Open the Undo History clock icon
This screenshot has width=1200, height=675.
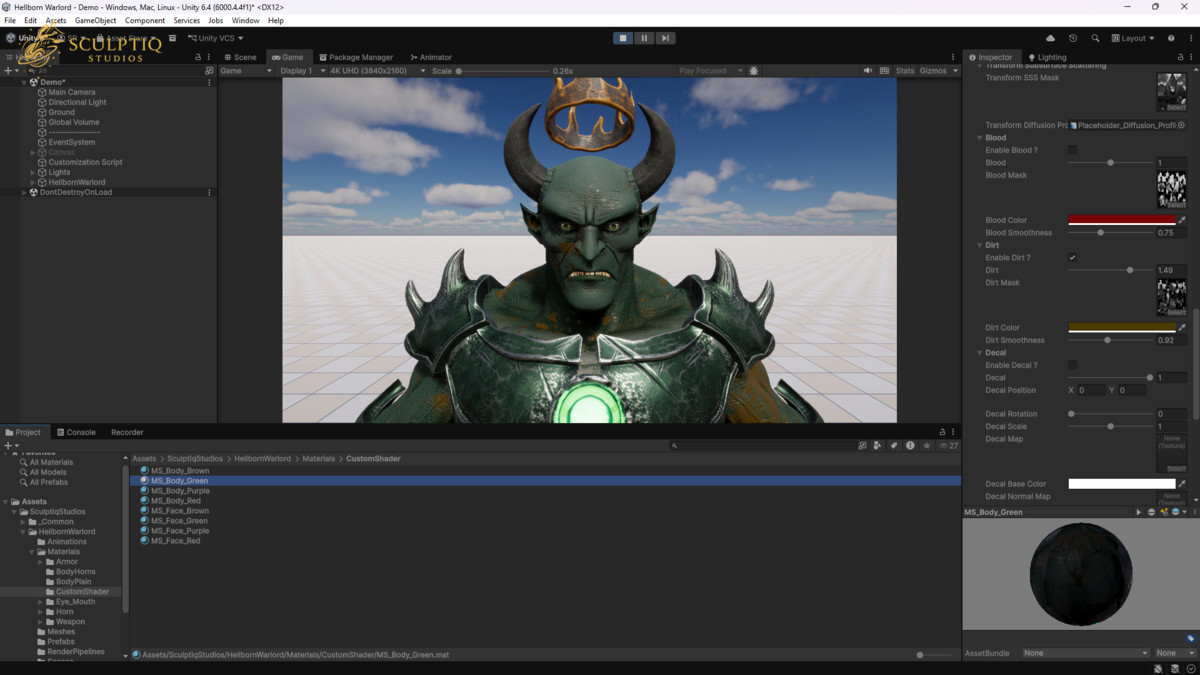[1073, 38]
